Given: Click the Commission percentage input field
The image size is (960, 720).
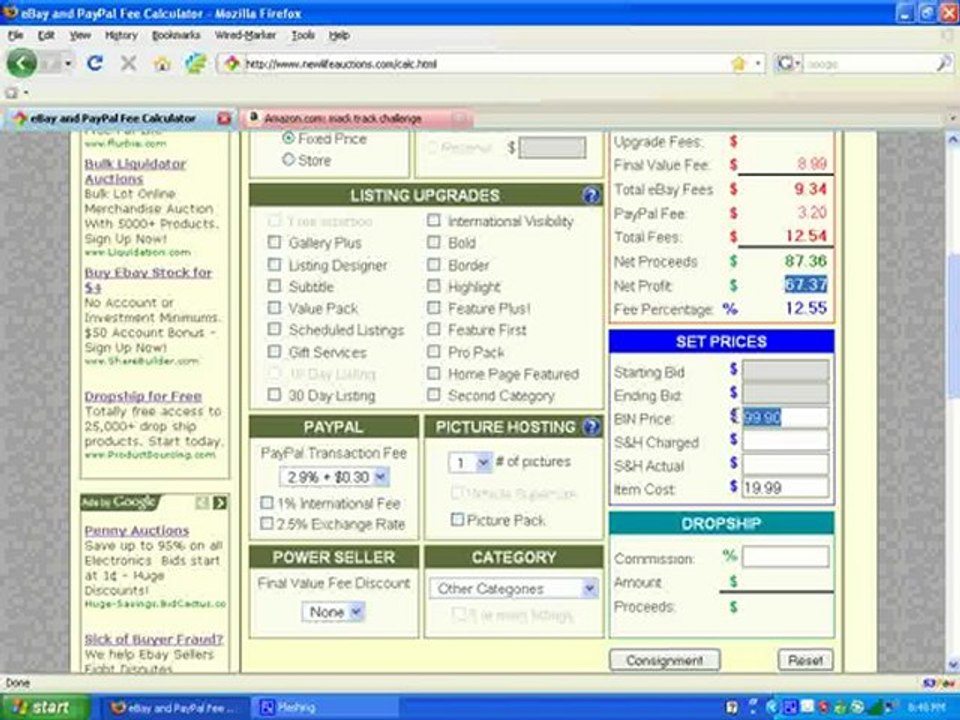Looking at the screenshot, I should tap(786, 557).
